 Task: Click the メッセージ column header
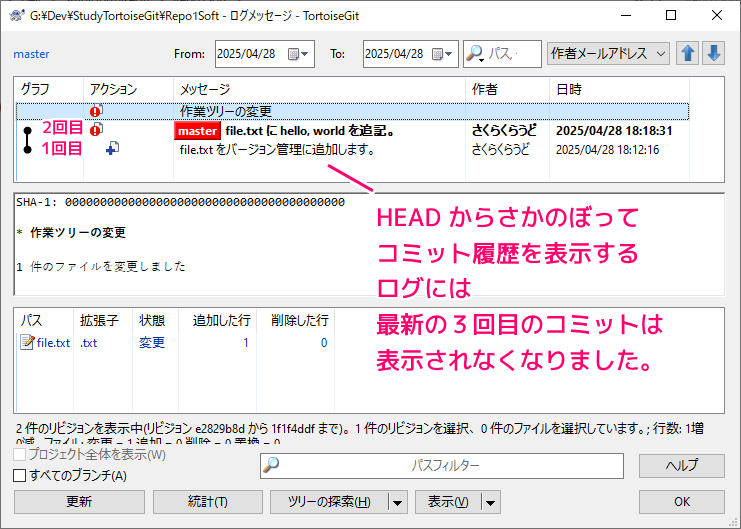pos(319,89)
